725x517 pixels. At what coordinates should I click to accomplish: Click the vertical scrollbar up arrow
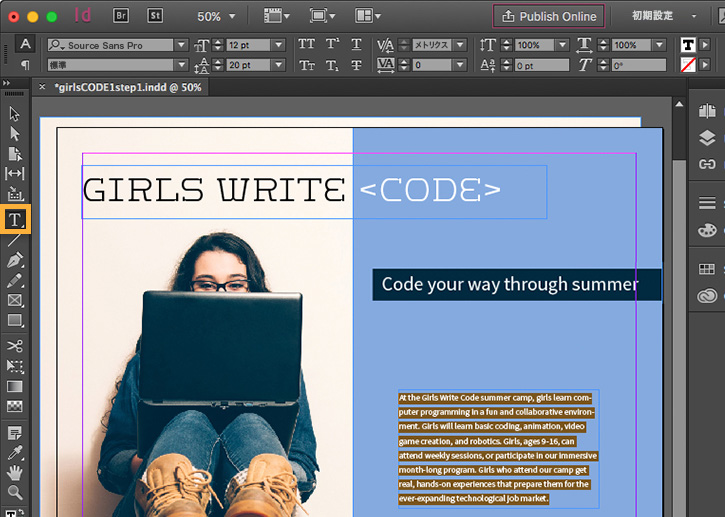pos(679,105)
